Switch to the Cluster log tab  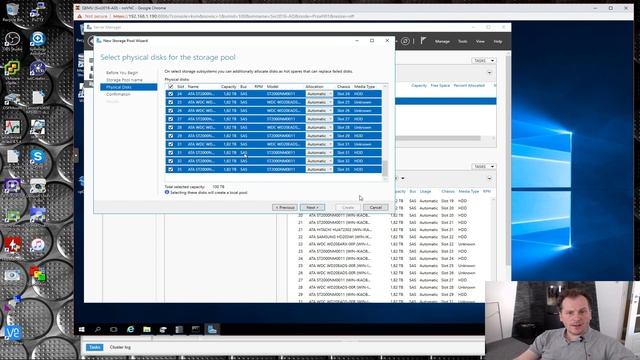tap(120, 347)
